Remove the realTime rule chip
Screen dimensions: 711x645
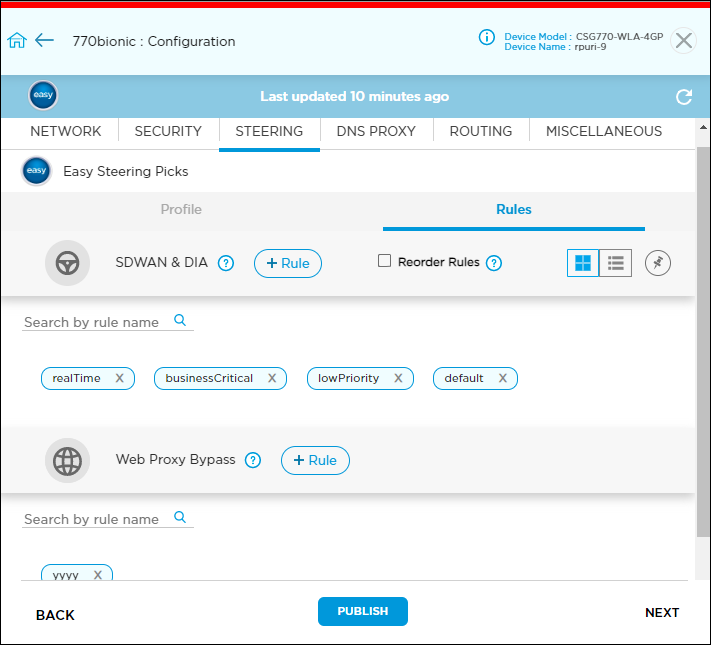click(x=119, y=378)
